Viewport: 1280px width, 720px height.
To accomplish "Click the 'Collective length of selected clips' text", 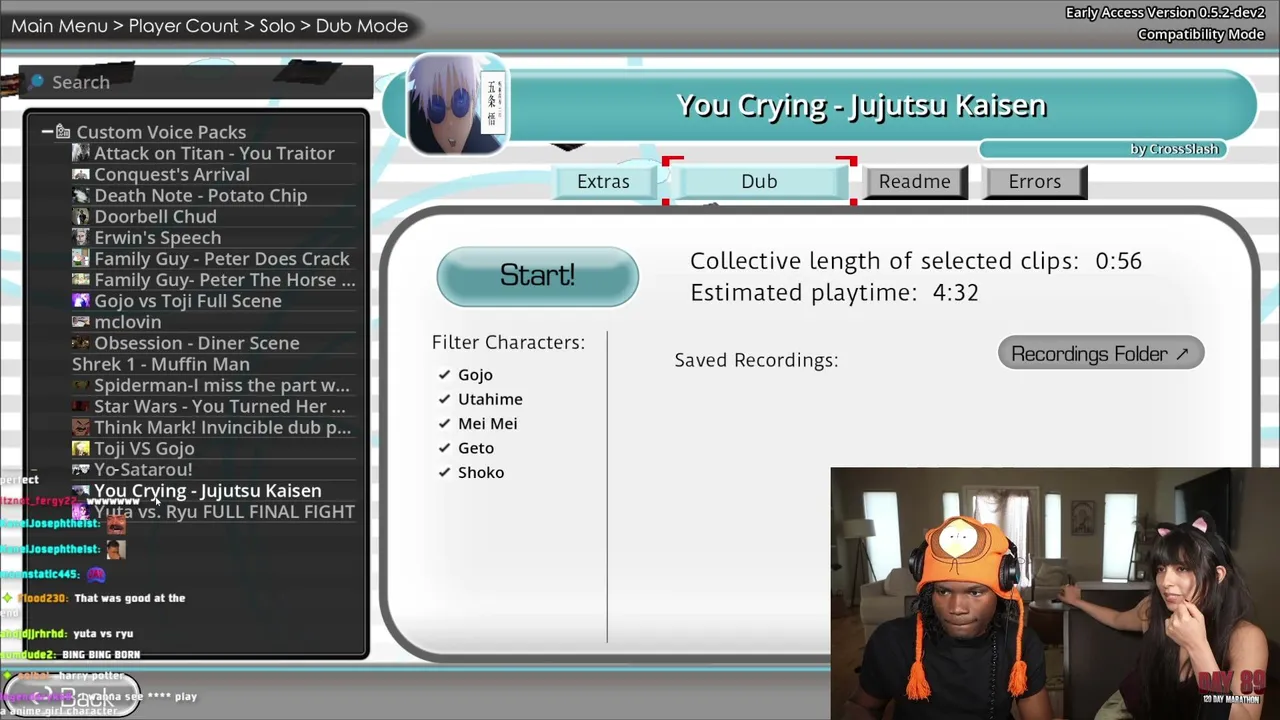I will [x=884, y=261].
